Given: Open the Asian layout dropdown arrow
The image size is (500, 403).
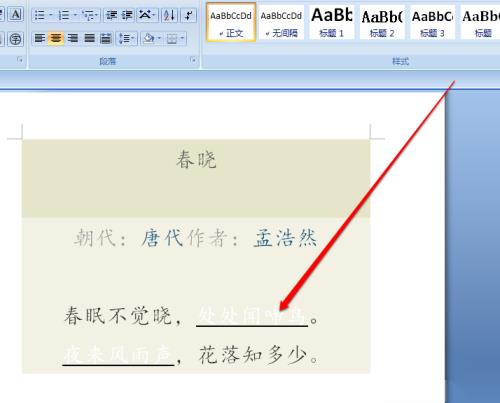Looking at the screenshot, I should click(154, 15).
